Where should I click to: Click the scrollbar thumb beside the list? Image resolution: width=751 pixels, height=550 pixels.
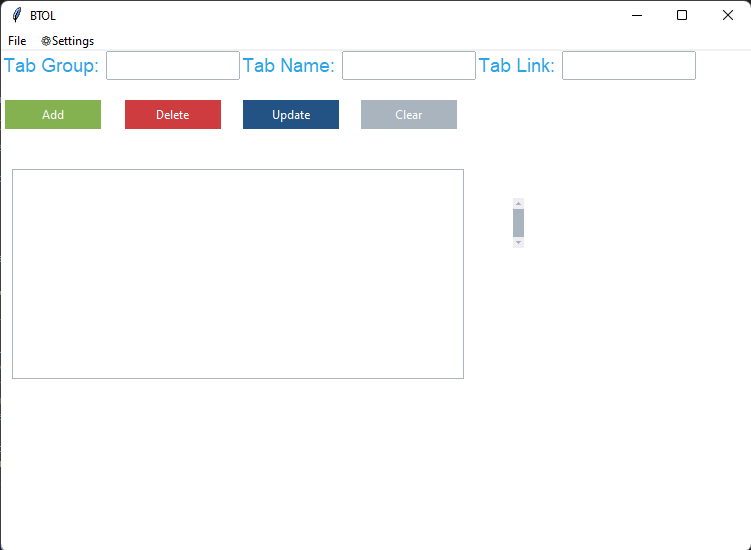[518, 222]
